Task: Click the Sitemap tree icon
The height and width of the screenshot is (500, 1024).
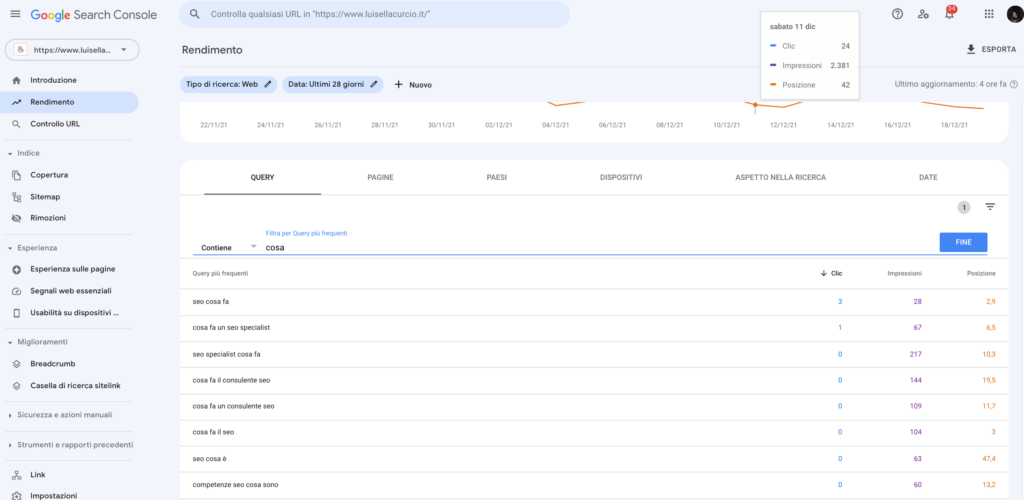Action: [x=16, y=196]
